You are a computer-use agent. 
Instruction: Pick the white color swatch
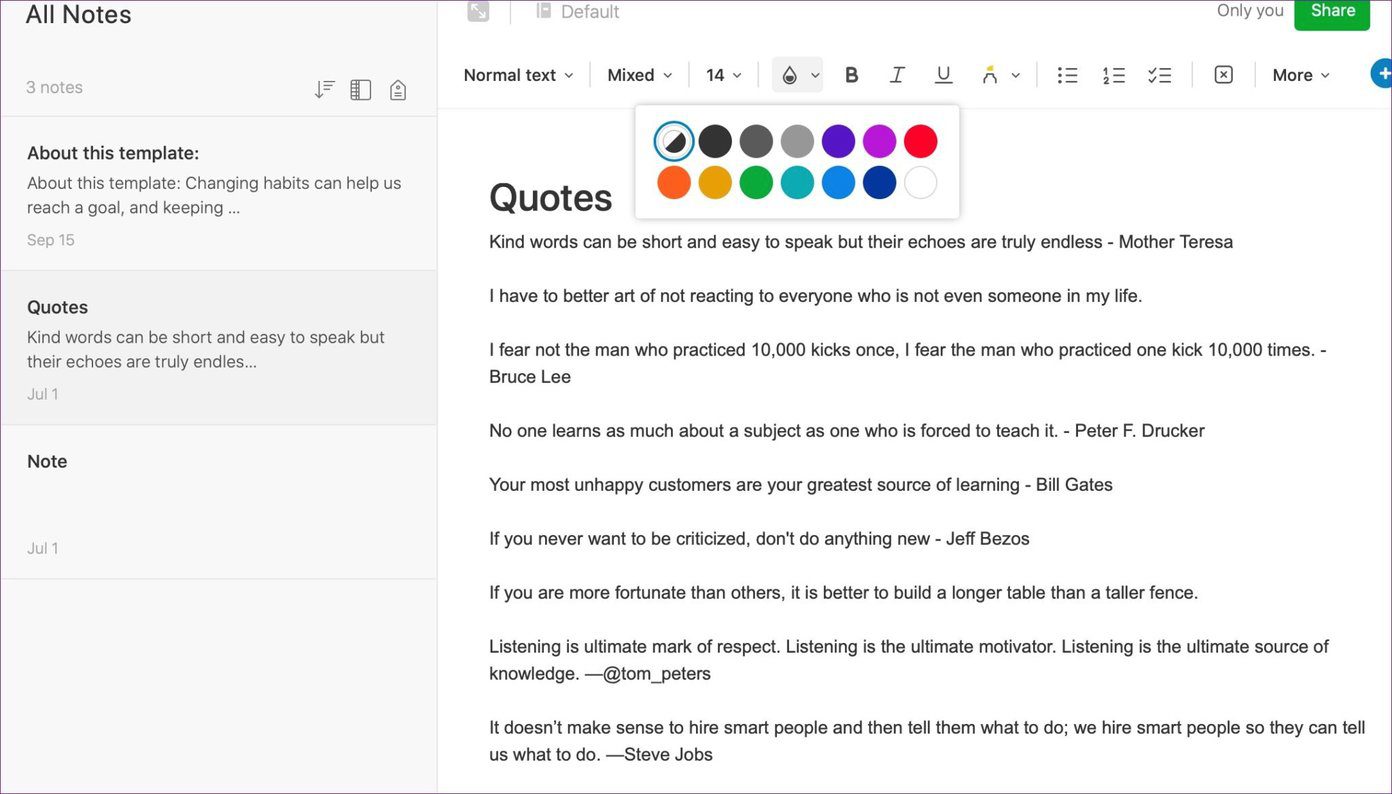[x=920, y=183]
